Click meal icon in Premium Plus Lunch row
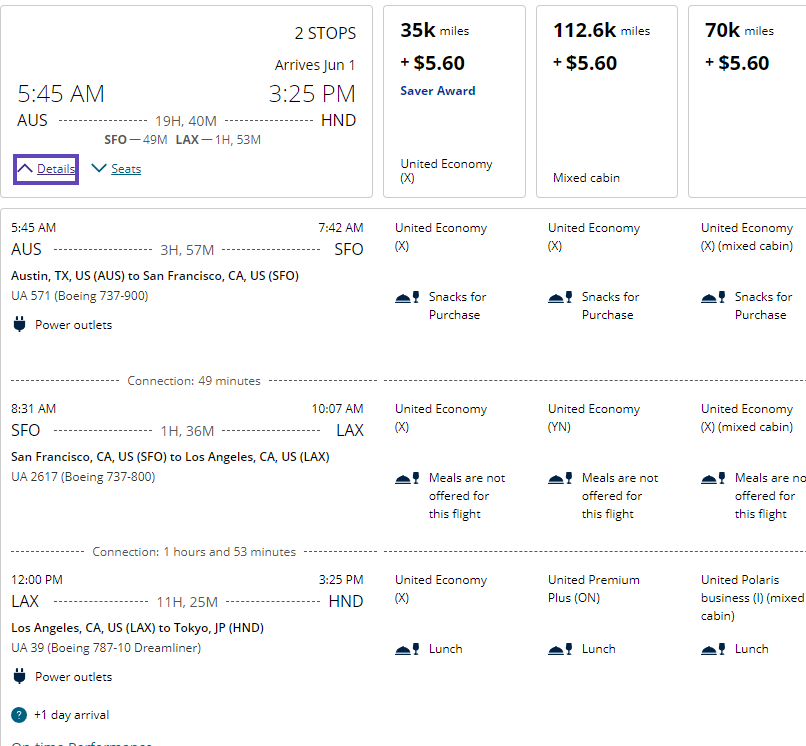 [559, 649]
